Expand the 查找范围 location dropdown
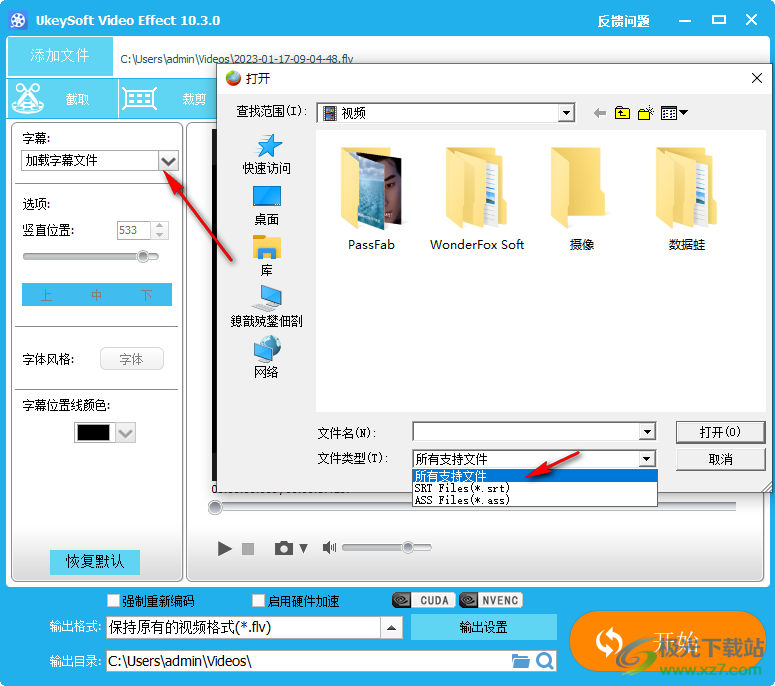This screenshot has height=686, width=775. pyautogui.click(x=566, y=113)
